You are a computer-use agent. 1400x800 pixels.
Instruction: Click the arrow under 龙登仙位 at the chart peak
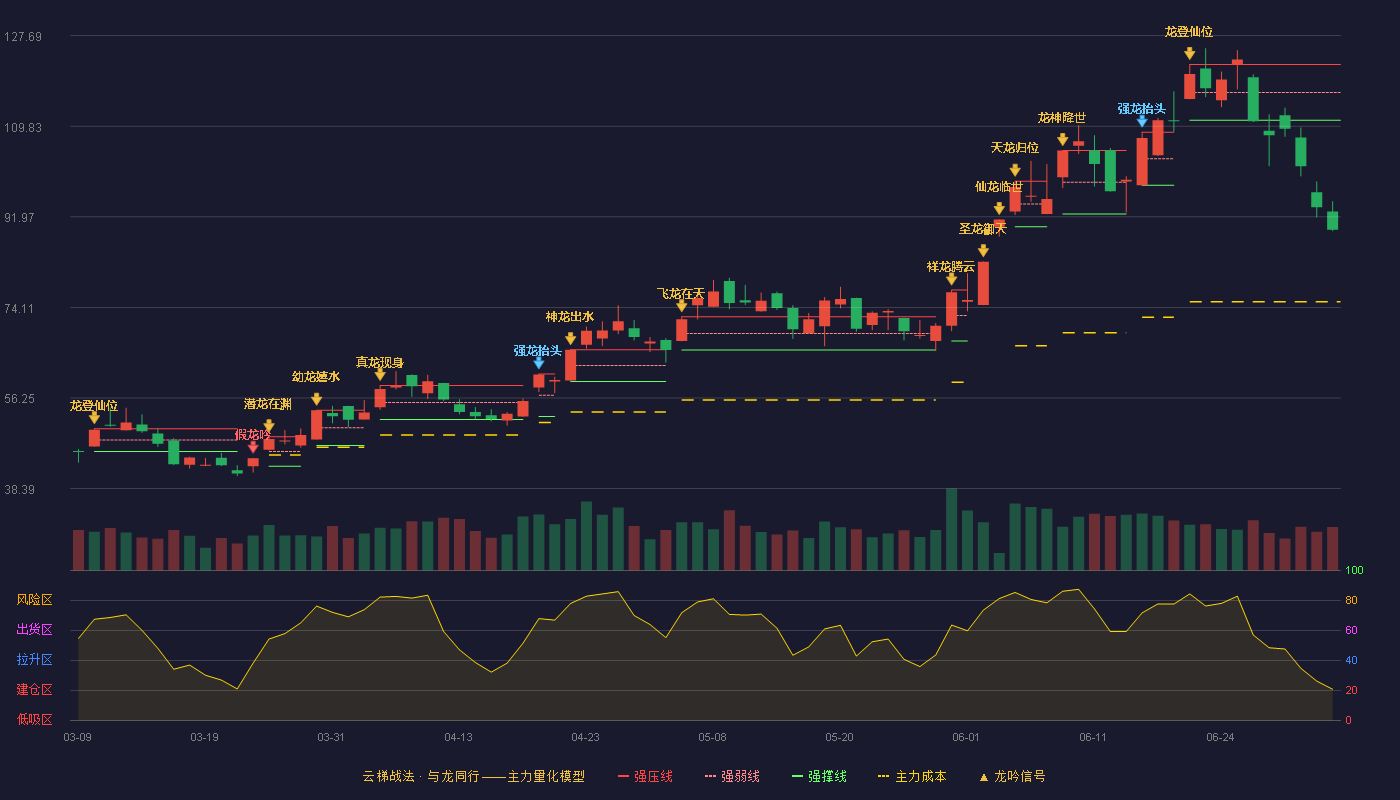click(1189, 54)
